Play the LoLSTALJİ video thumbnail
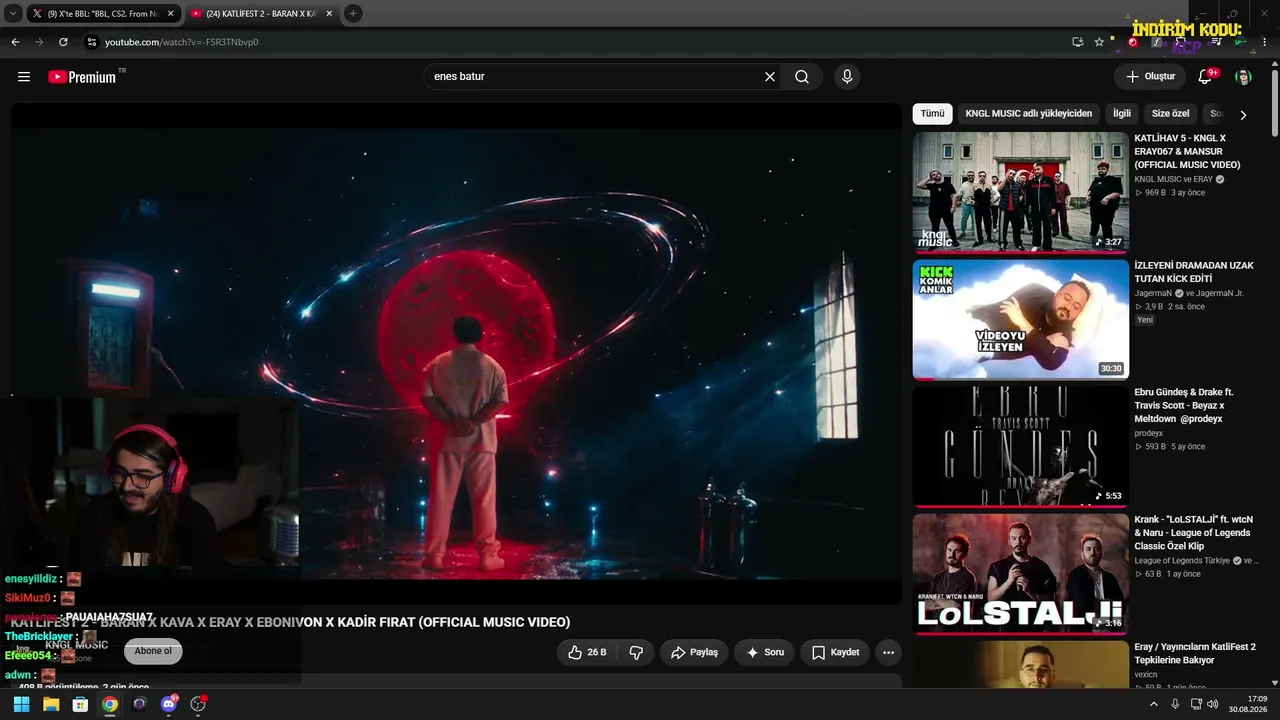The image size is (1280, 720). [1020, 574]
